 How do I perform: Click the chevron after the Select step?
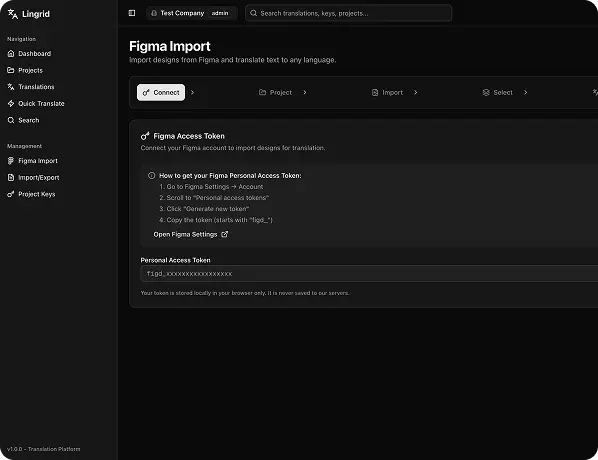tap(526, 93)
